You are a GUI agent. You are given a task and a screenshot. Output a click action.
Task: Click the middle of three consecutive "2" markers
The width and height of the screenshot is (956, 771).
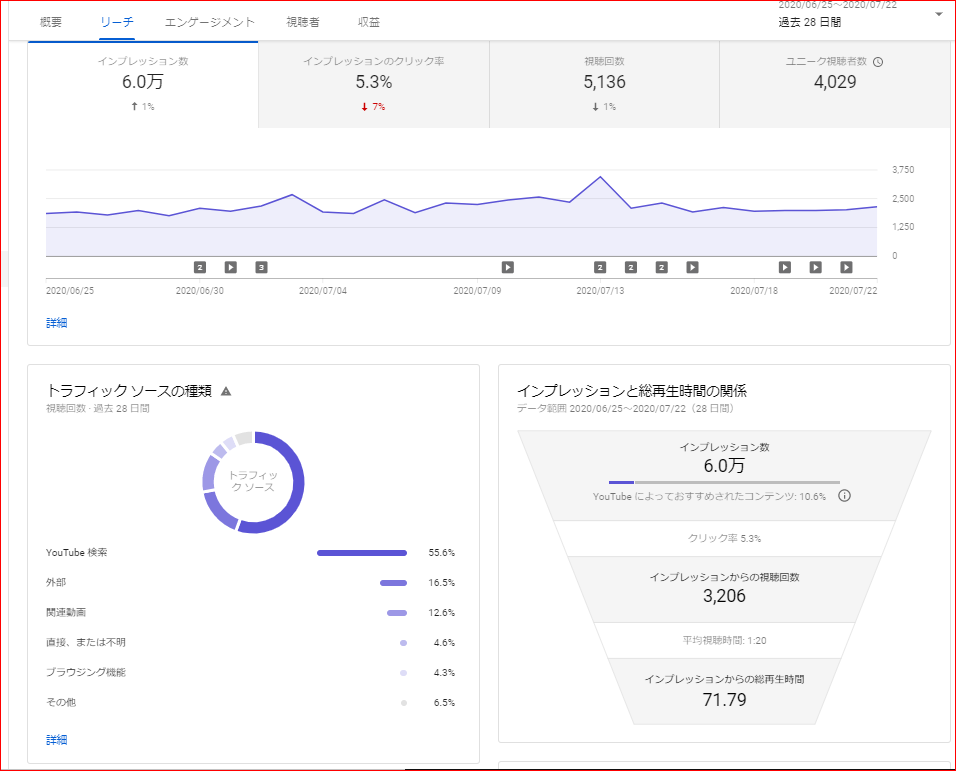(x=631, y=267)
